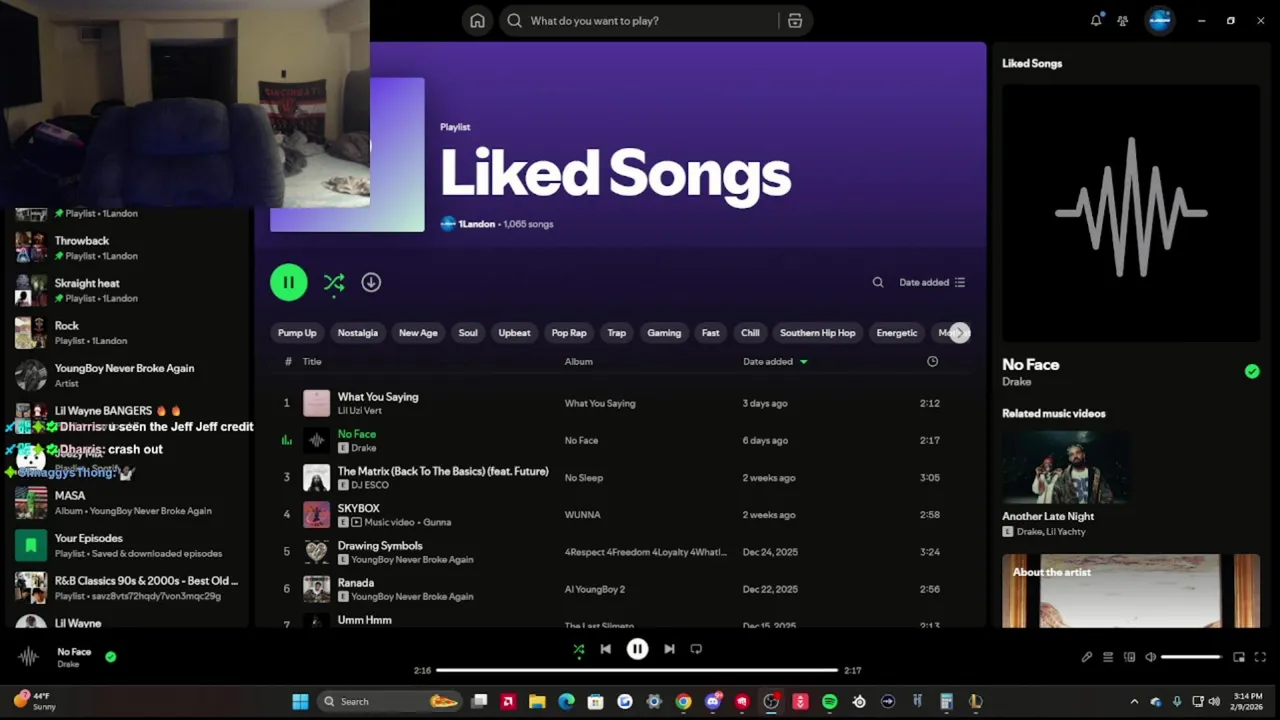Screen dimensions: 1280x720
Task: Select the song "What You Saying" title
Action: [x=378, y=397]
